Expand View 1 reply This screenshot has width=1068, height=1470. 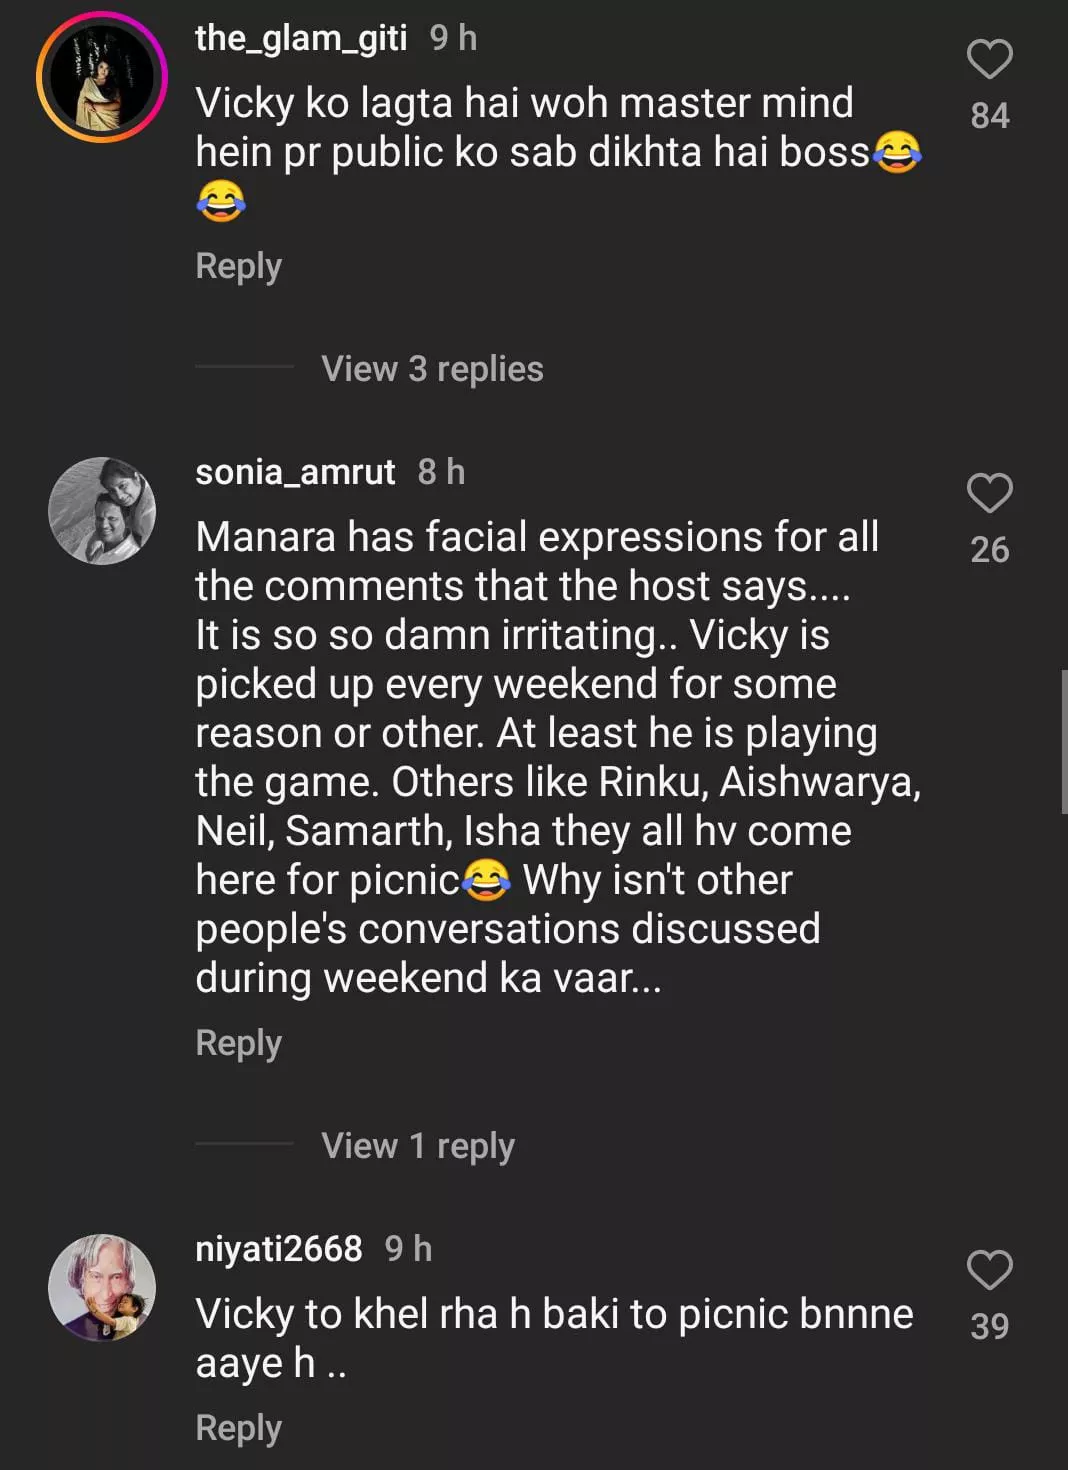tap(417, 1146)
